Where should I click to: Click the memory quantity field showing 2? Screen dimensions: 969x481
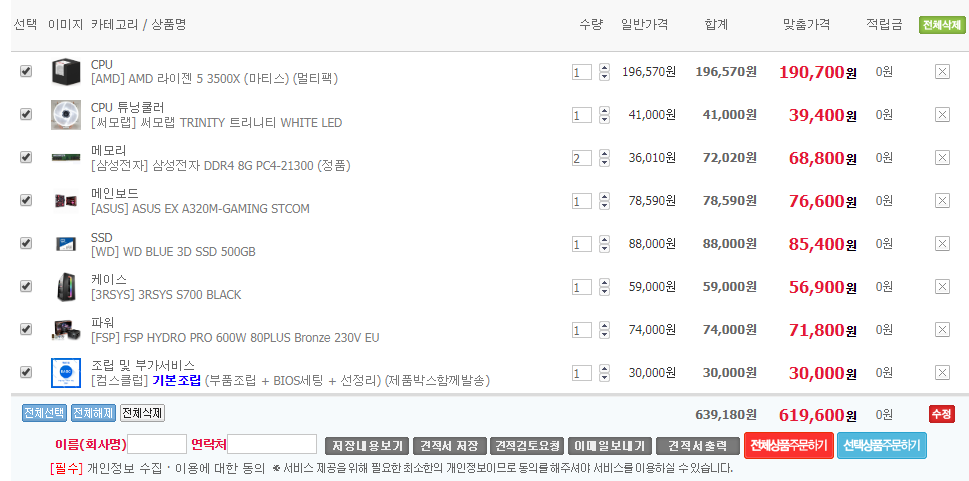(582, 158)
